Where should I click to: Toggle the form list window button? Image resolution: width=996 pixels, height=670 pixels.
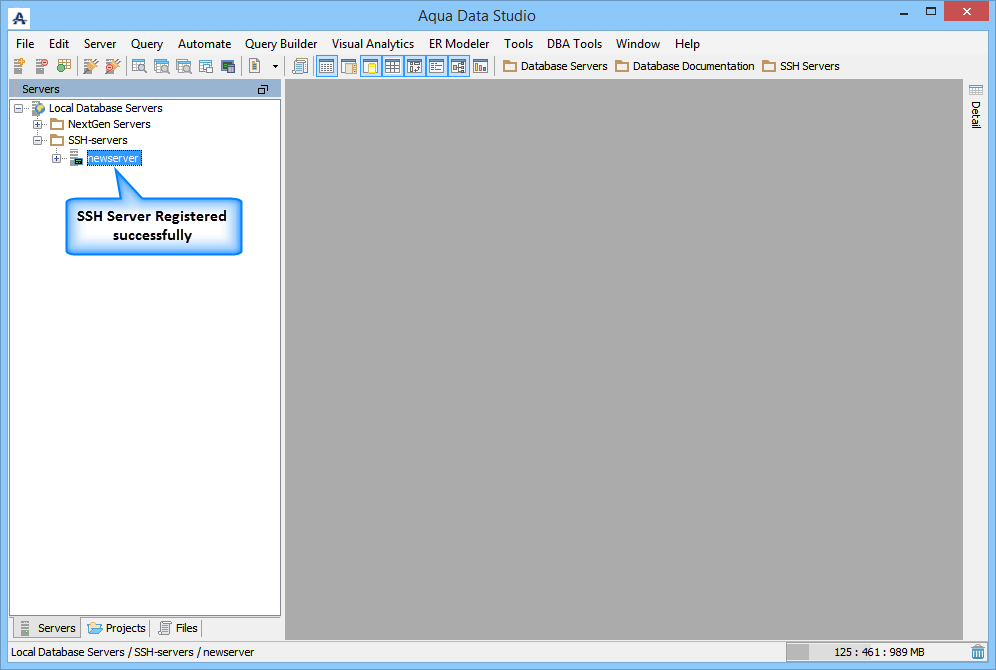tap(436, 66)
